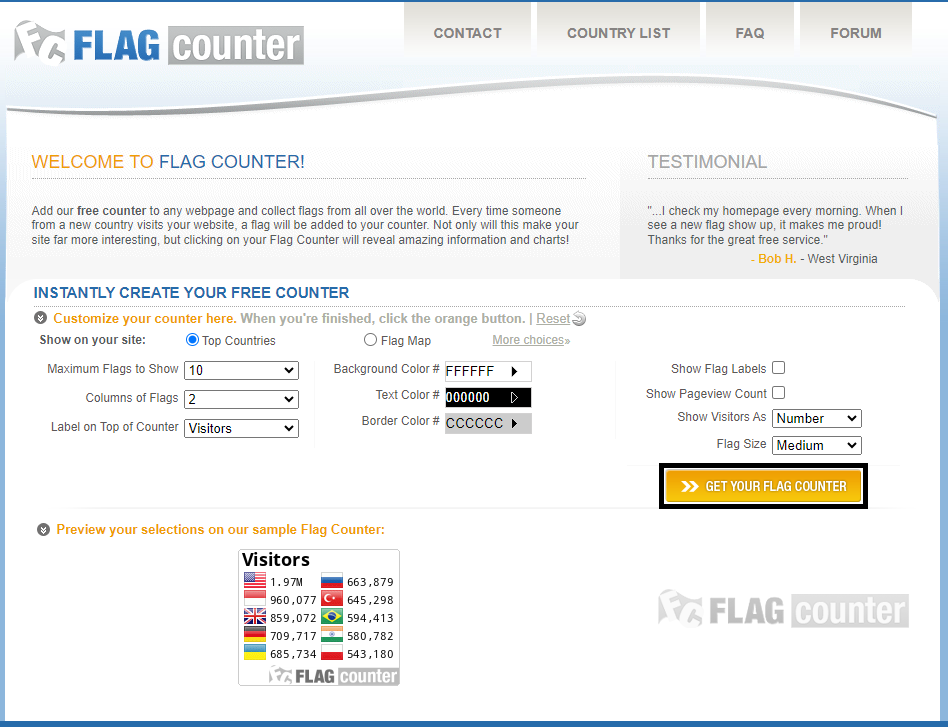Viewport: 948px width, 727px height.
Task: Click the Ukraine flag in preview
Action: pyautogui.click(x=255, y=652)
